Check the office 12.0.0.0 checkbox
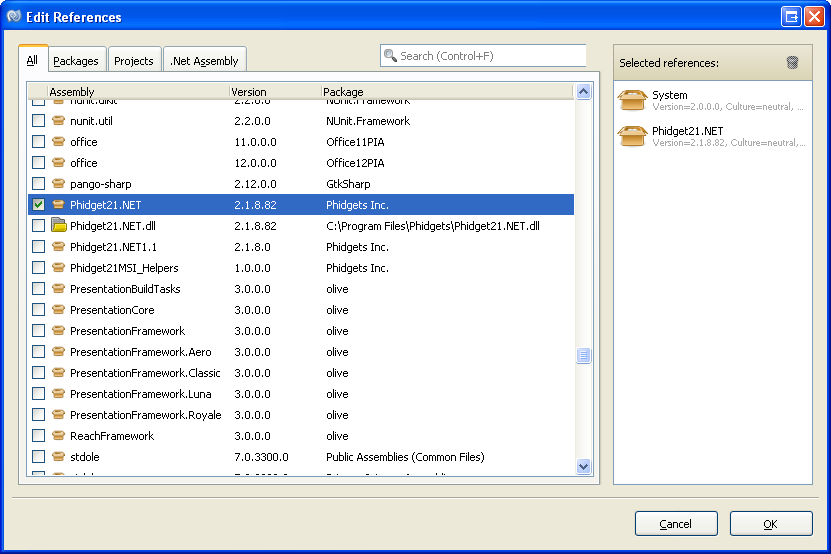Image resolution: width=831 pixels, height=554 pixels. [x=38, y=163]
